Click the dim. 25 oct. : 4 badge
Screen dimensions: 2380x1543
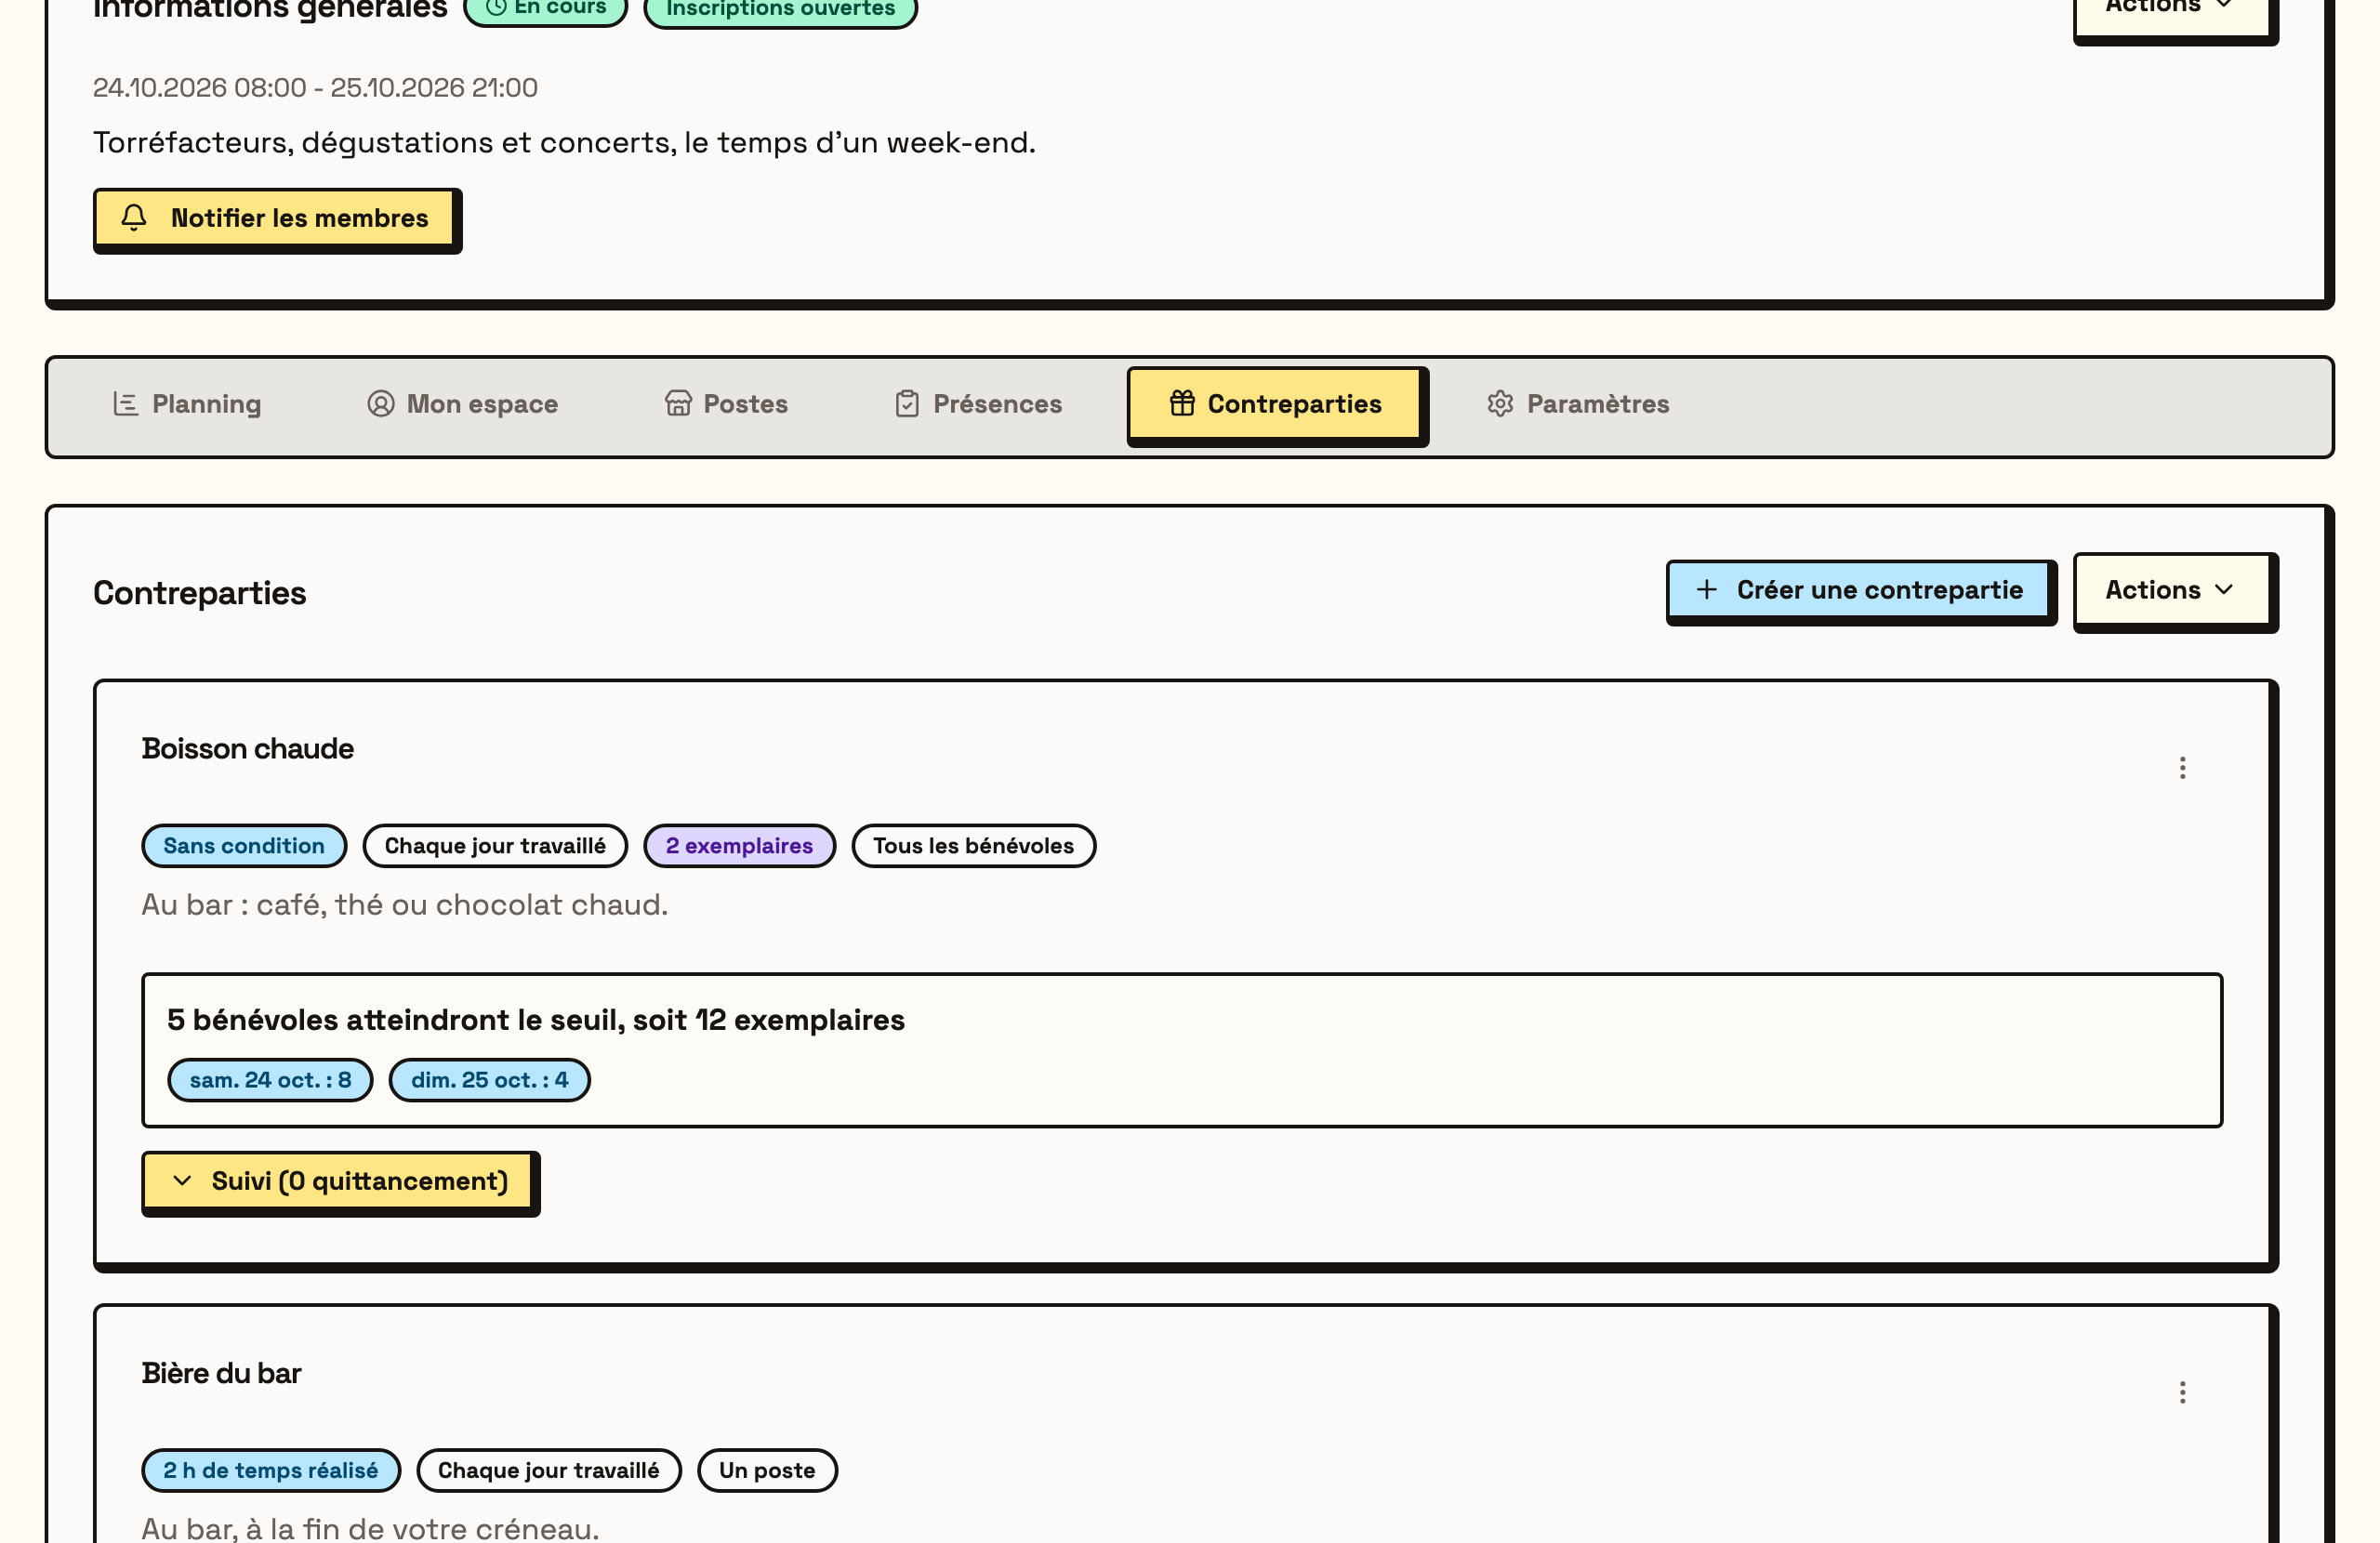point(489,1079)
